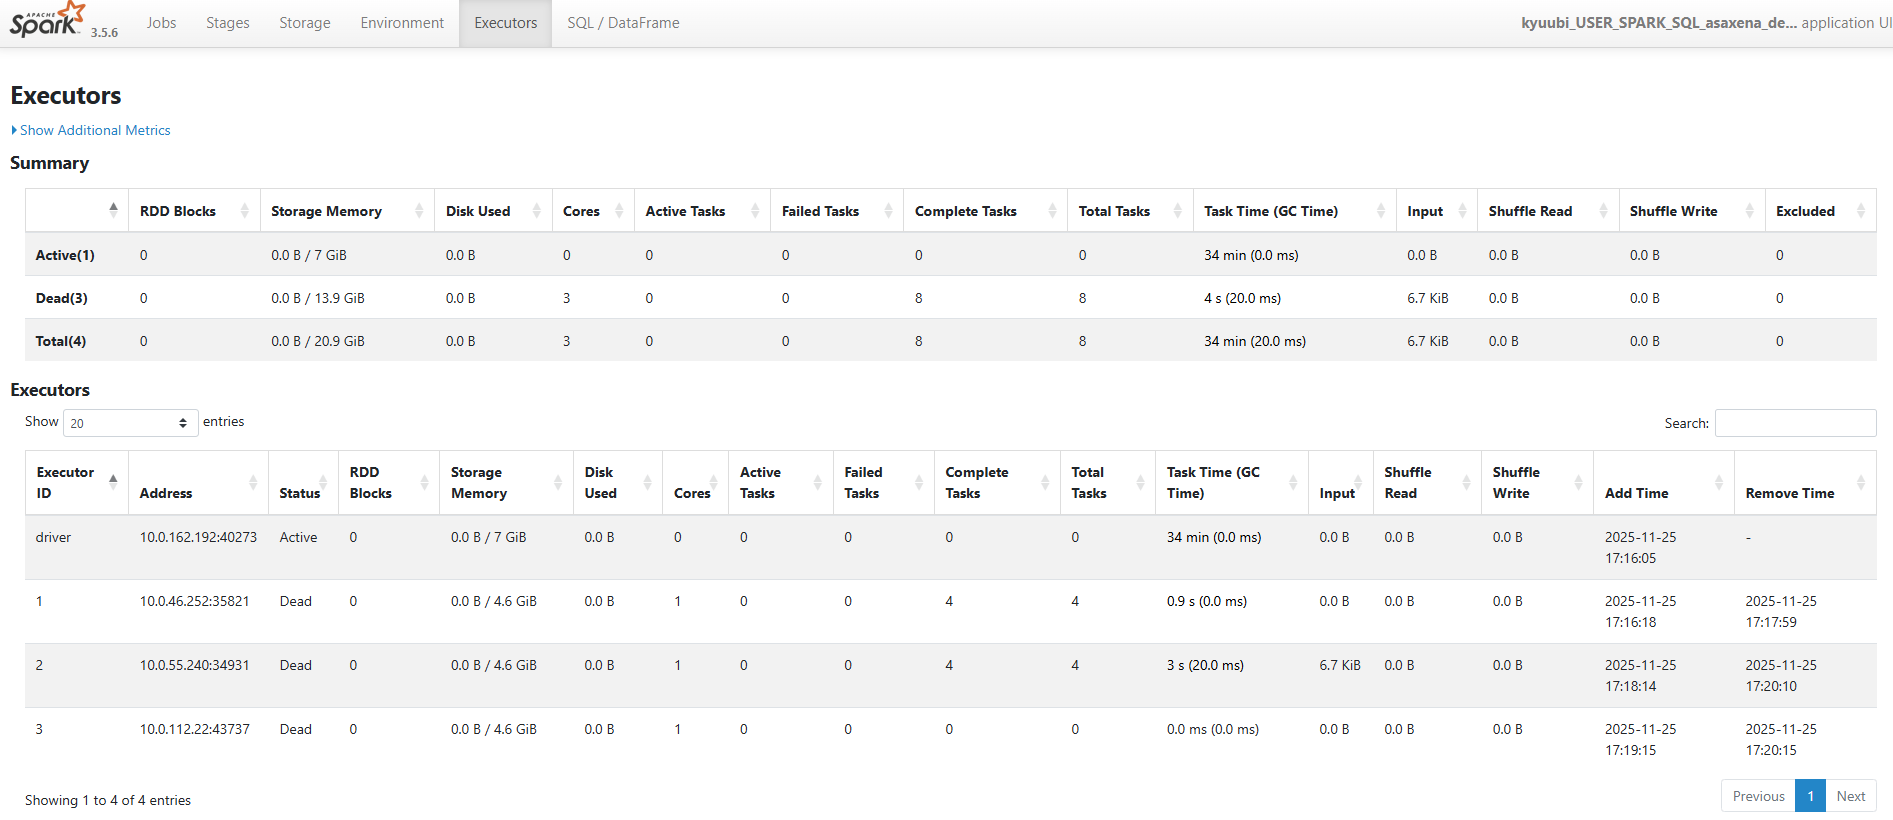
Task: Sort executors by Address sort icon
Action: pyautogui.click(x=253, y=483)
